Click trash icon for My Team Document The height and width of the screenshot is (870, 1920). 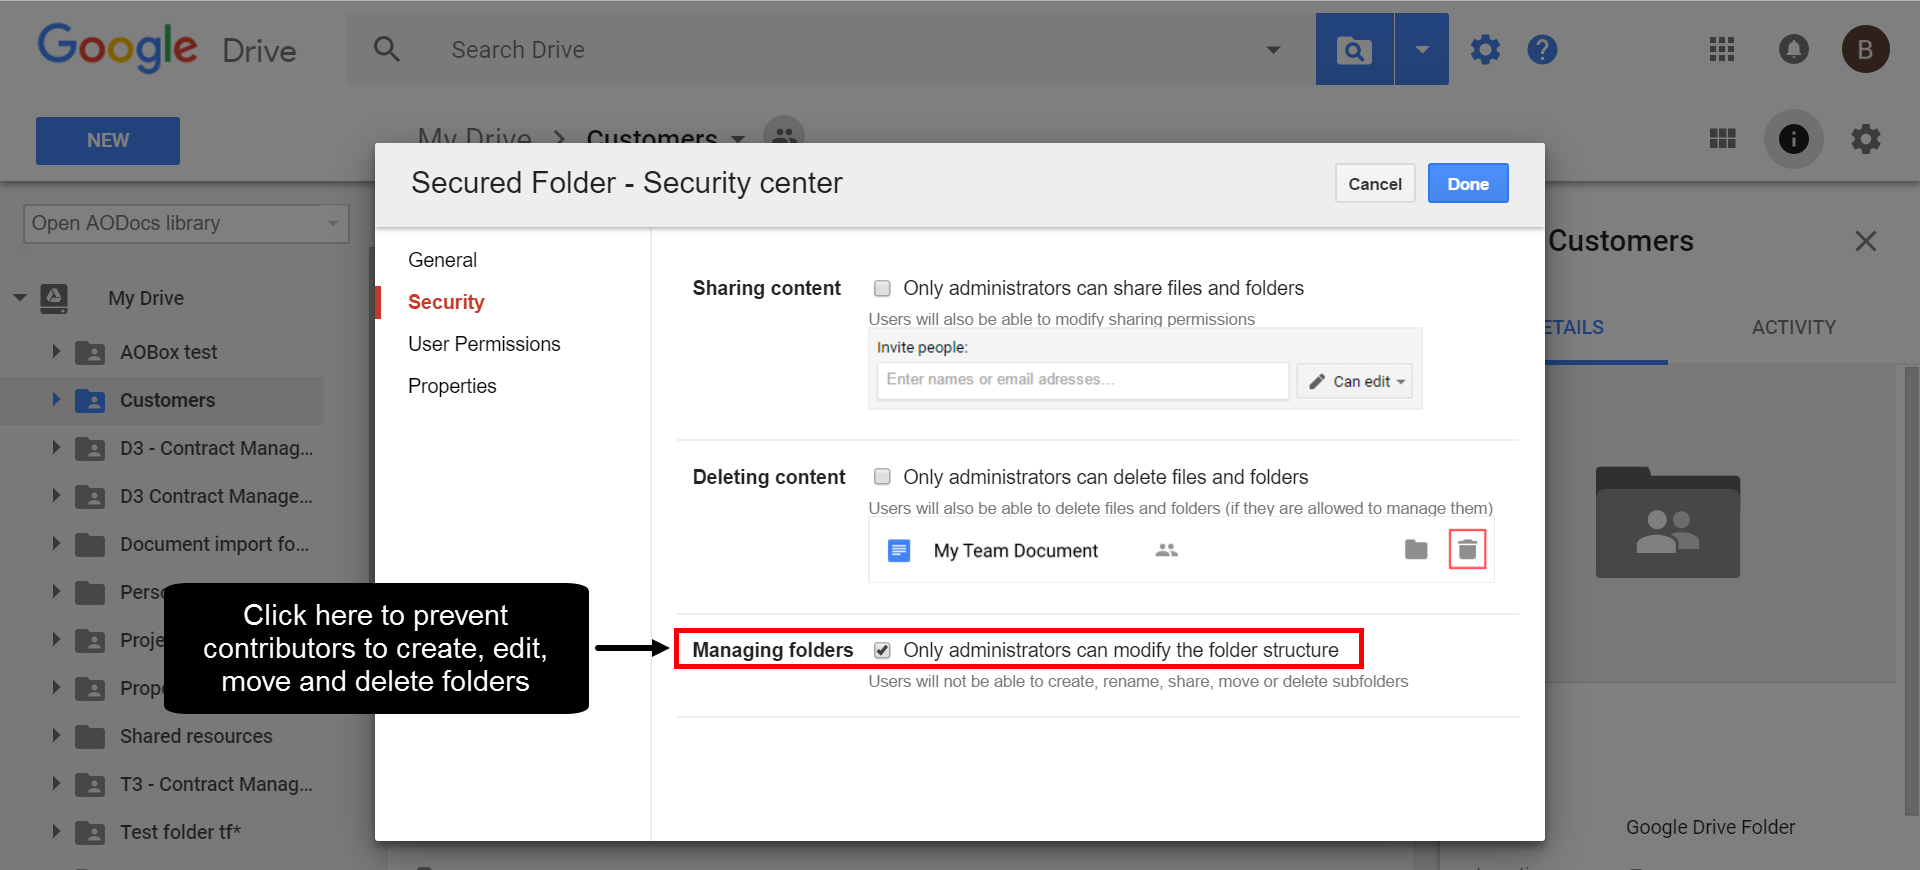(1467, 549)
